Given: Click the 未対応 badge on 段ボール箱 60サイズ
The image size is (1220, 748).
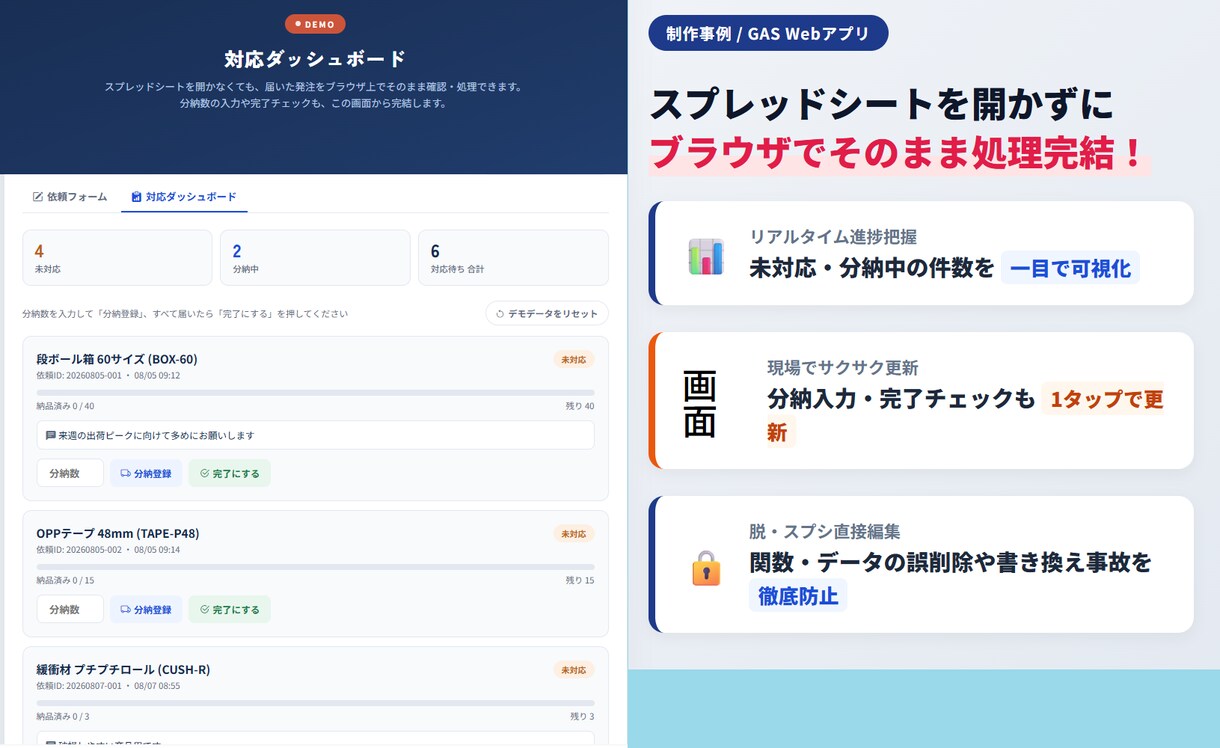Looking at the screenshot, I should pos(573,359).
